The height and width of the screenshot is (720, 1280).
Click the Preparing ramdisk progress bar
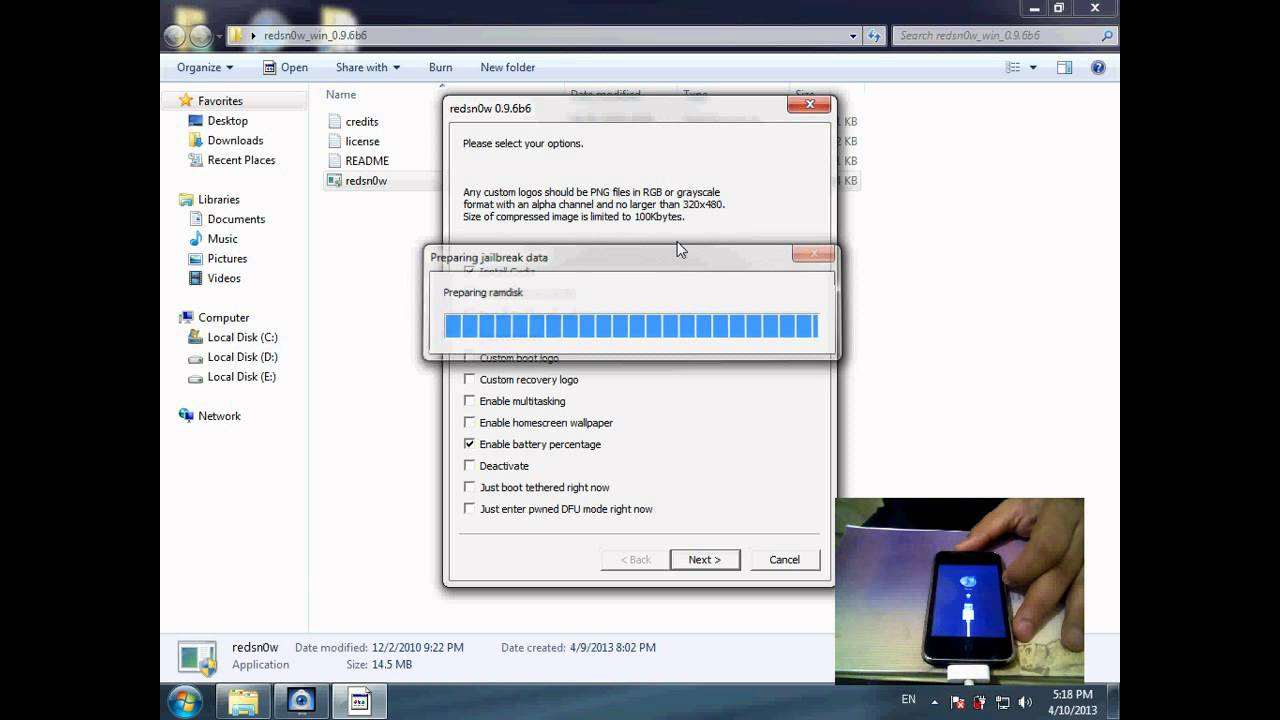[x=631, y=326]
